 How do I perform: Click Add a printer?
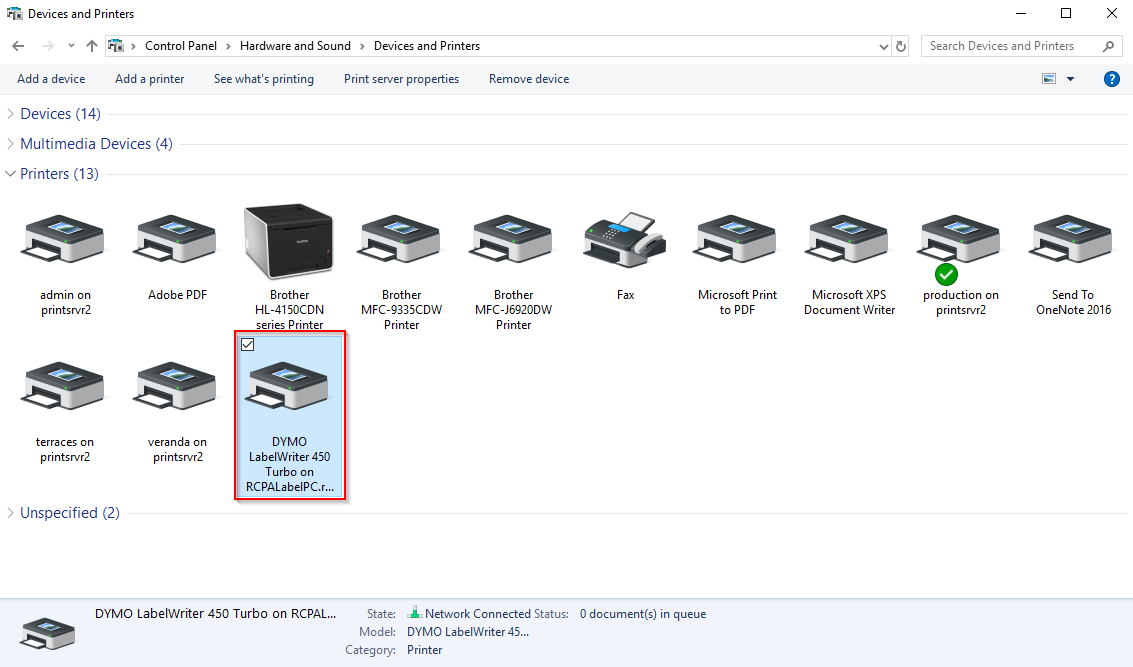(150, 79)
